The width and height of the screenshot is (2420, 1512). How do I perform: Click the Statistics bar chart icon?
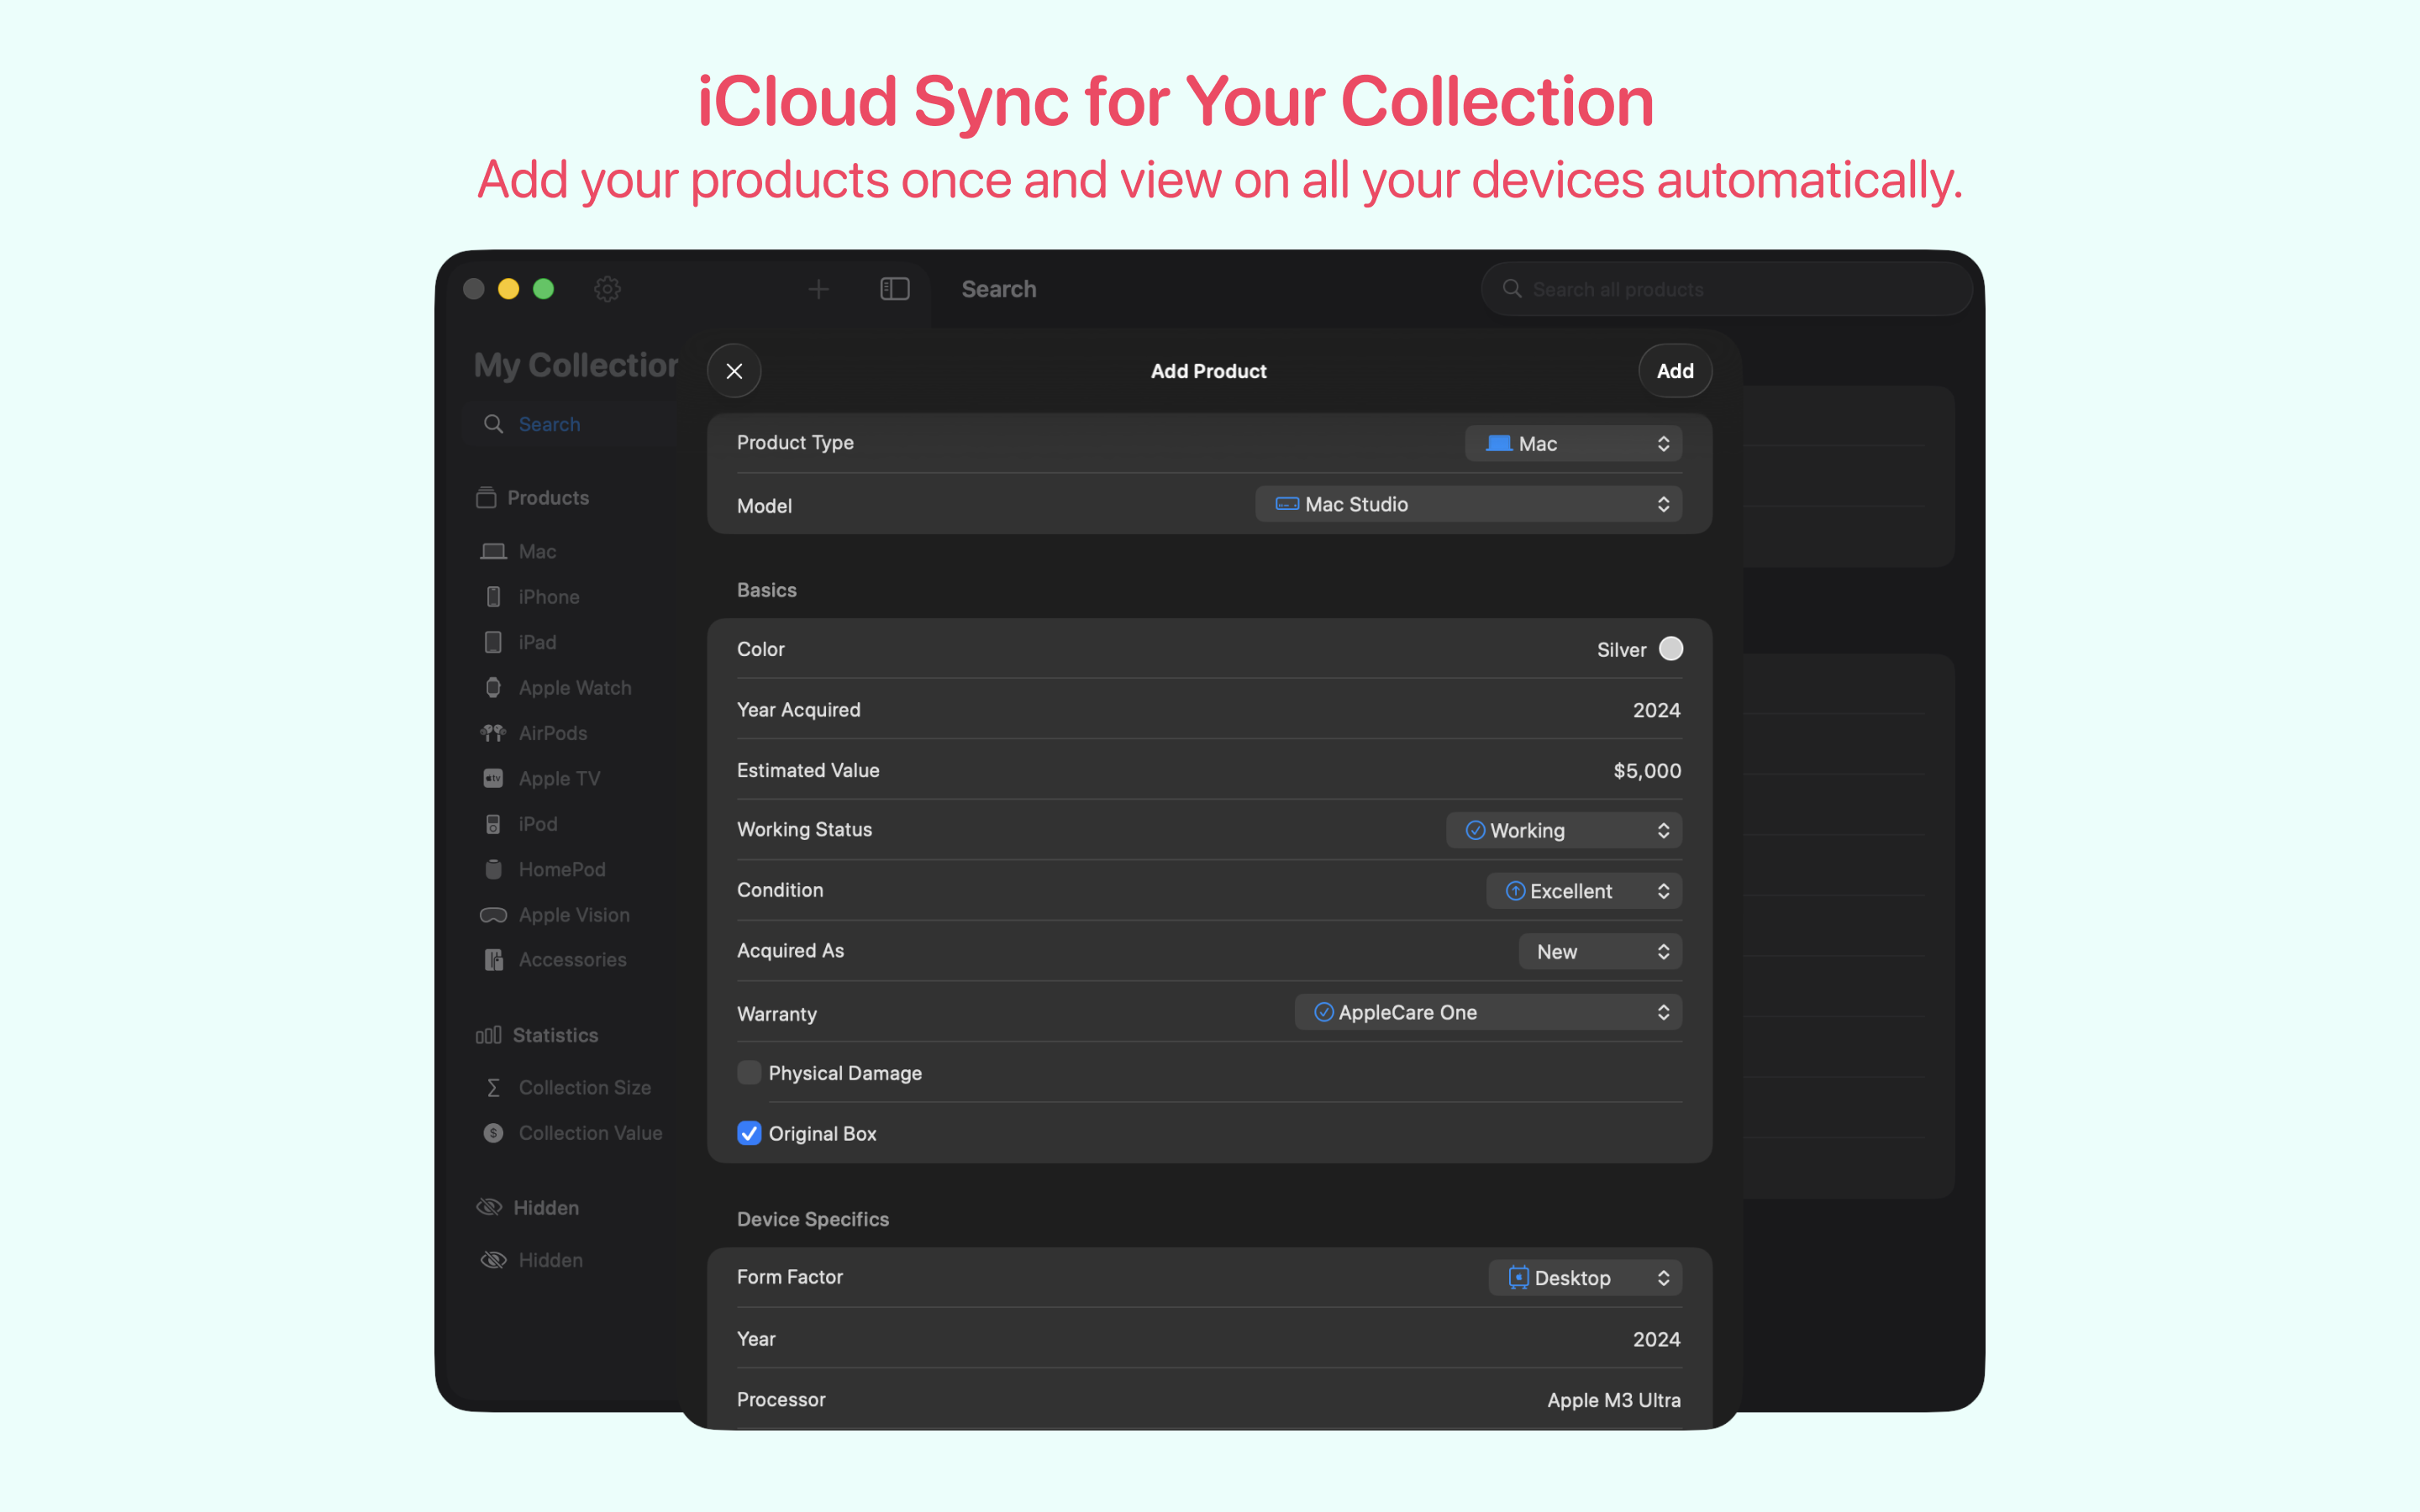click(x=488, y=1035)
